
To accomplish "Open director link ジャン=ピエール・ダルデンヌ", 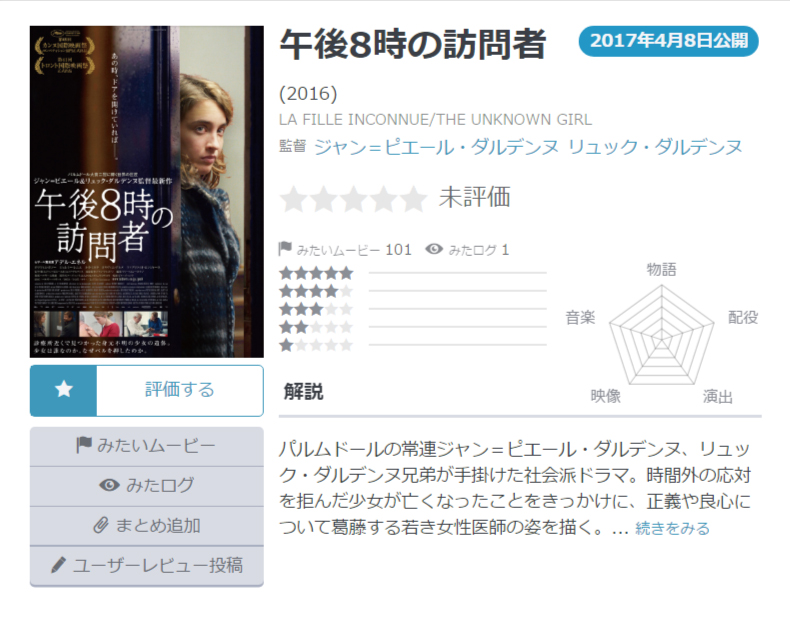I will click(x=436, y=147).
